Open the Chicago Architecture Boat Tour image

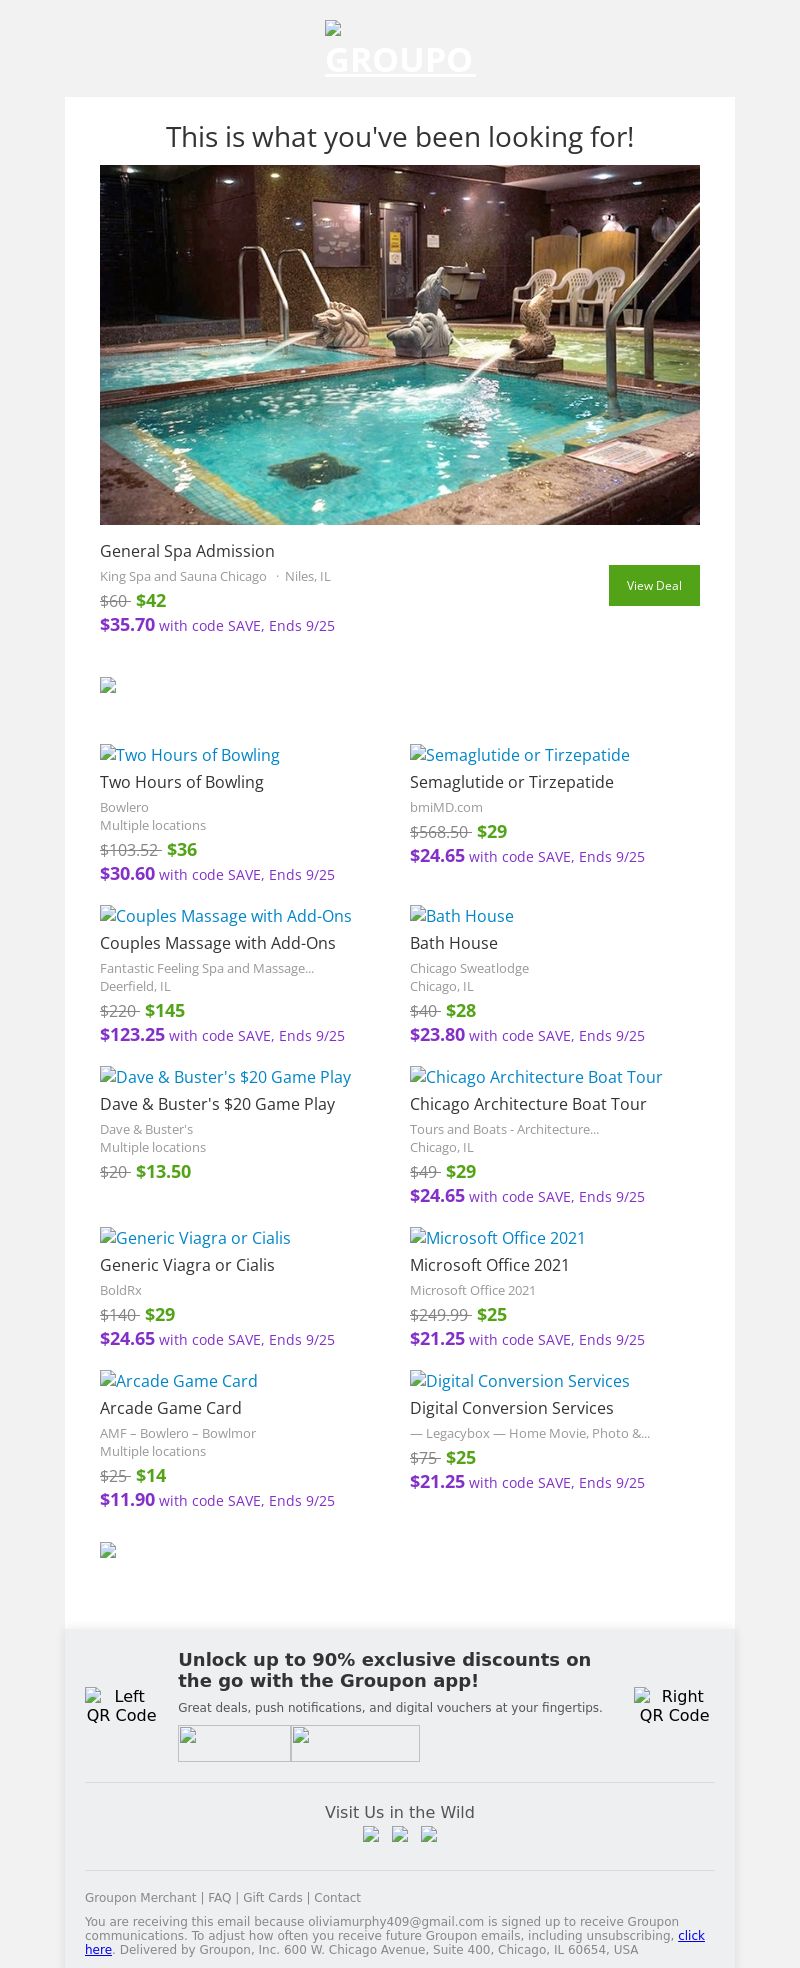coord(536,1077)
